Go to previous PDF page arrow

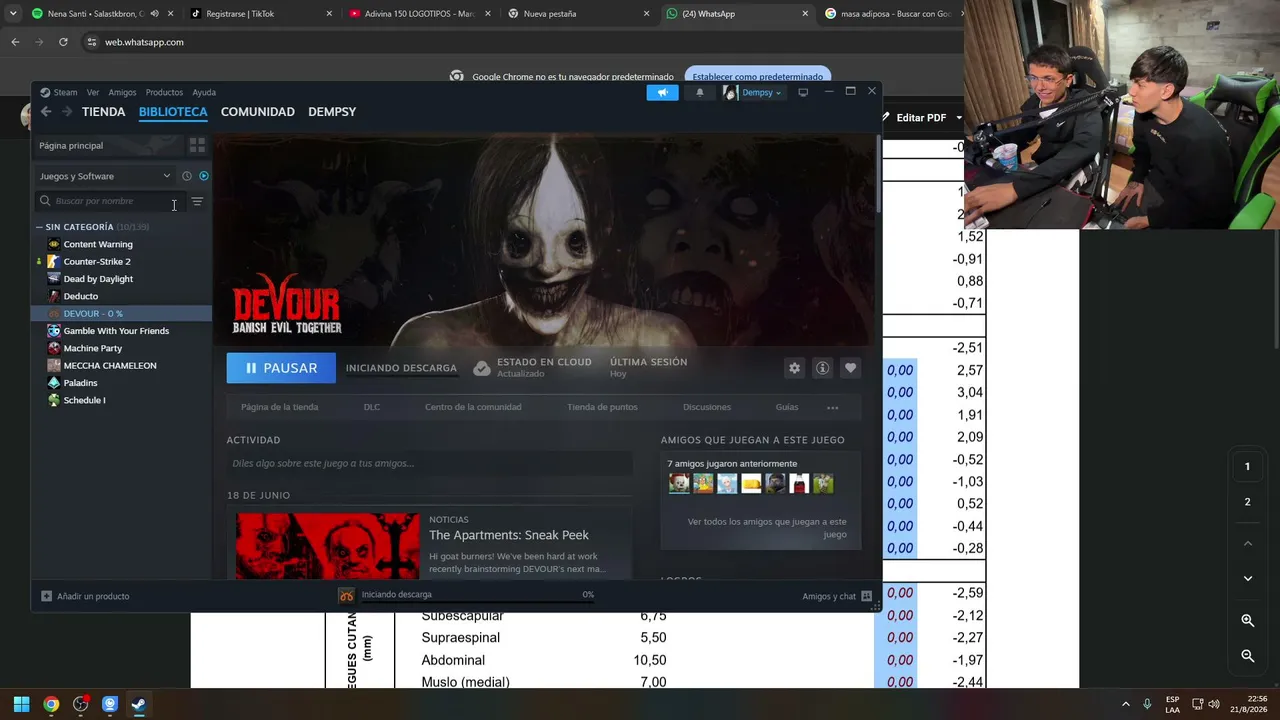click(1247, 544)
